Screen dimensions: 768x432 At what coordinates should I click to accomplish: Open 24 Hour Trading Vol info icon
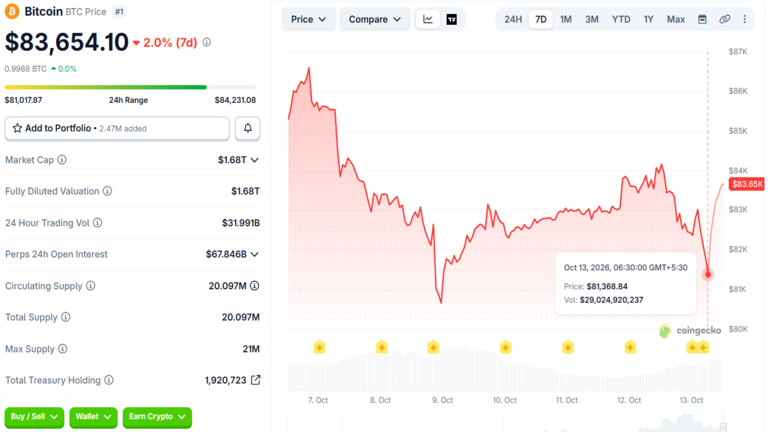tap(97, 223)
